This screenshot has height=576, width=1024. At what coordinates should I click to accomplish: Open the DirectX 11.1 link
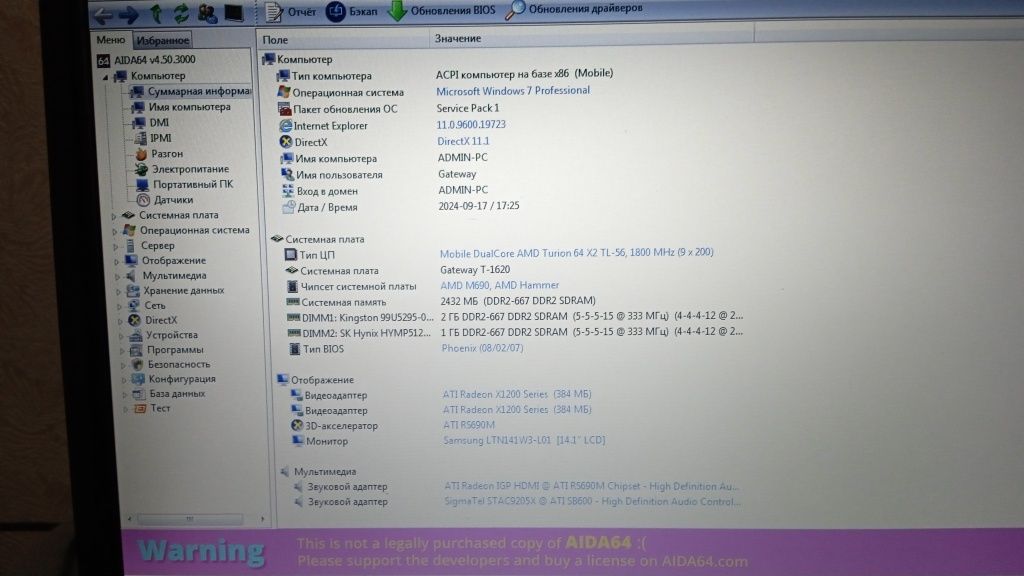tap(463, 141)
